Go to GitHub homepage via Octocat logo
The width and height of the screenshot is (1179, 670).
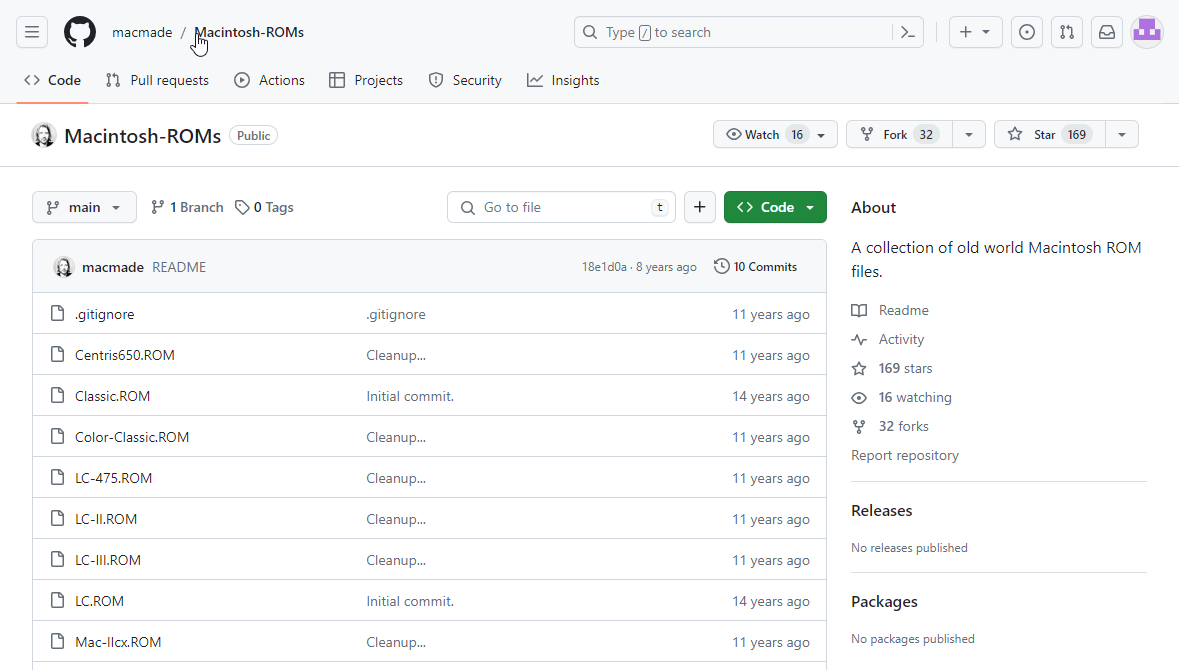(x=80, y=32)
